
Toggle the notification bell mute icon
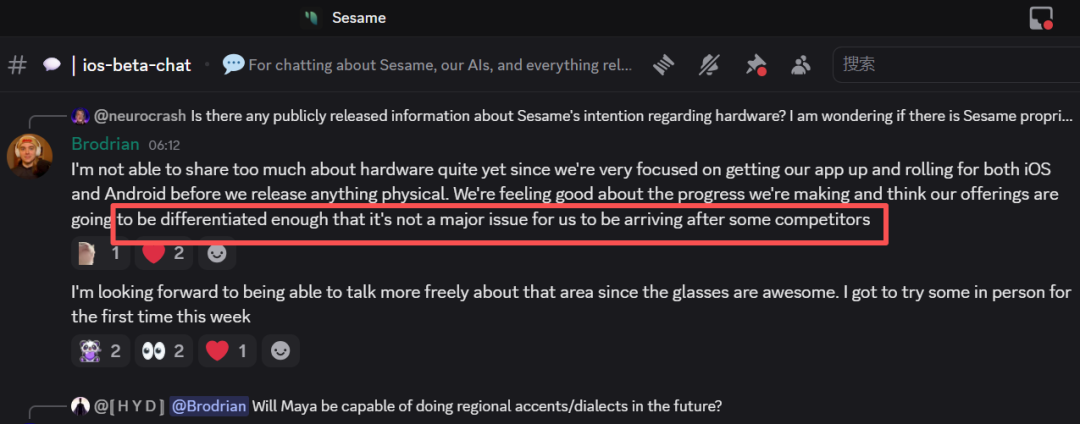point(709,65)
